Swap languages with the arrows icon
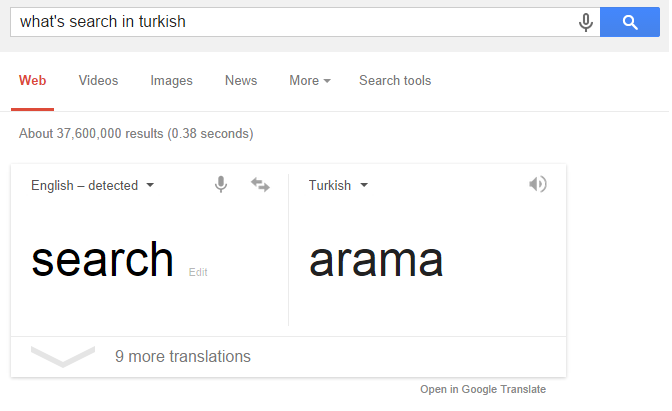The image size is (672, 411). coord(260,185)
